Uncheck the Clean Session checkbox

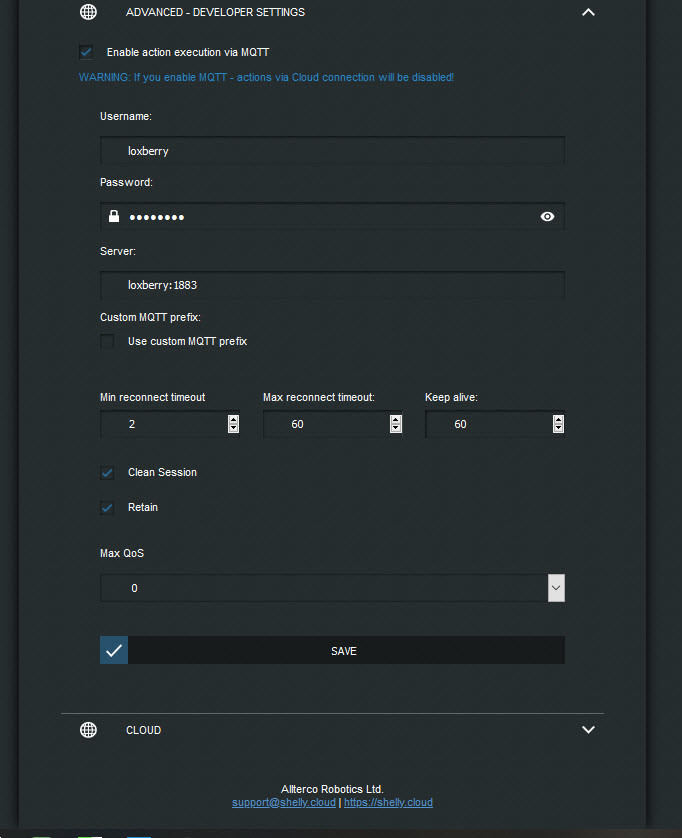(x=107, y=472)
